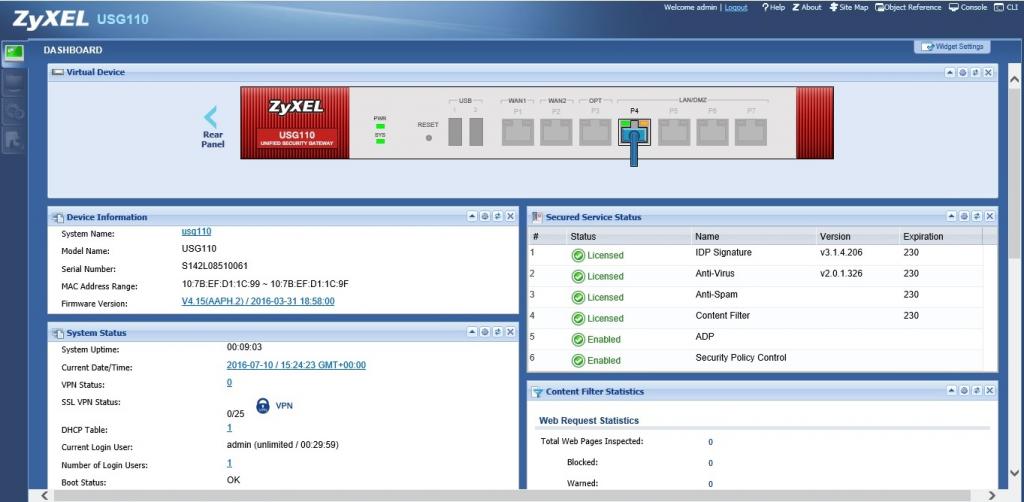Click the Status column header in Secured Service Status
This screenshot has width=1024, height=502.
(x=628, y=236)
